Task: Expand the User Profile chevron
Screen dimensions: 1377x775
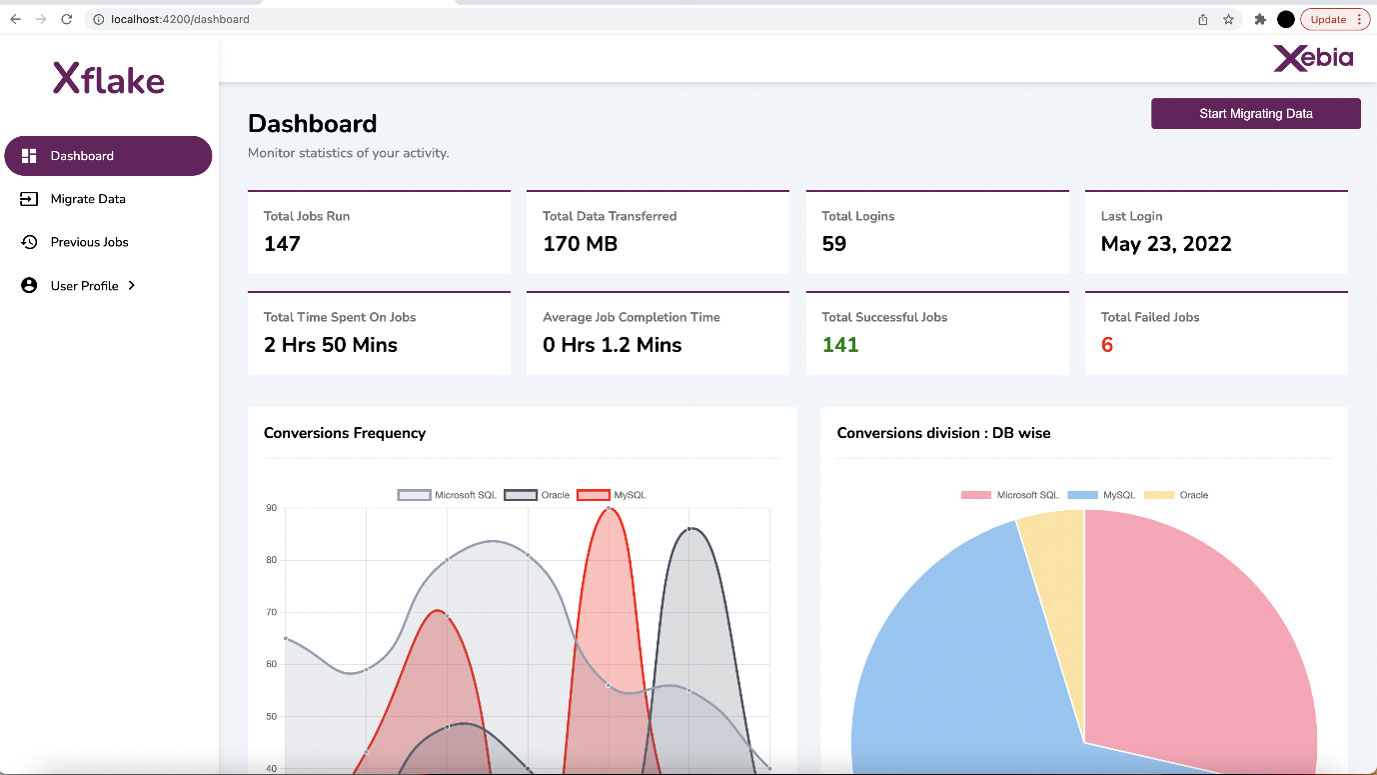Action: coord(131,286)
